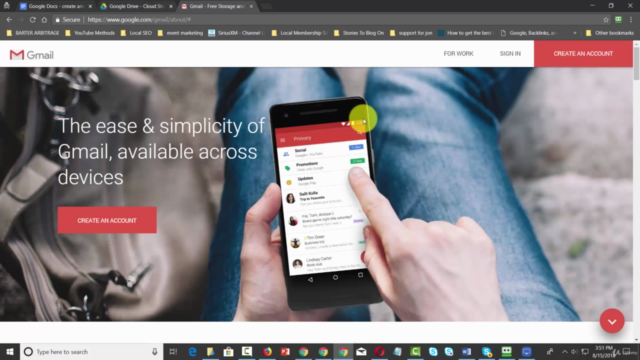
Task: Open a new tab button
Action: [x=266, y=6]
